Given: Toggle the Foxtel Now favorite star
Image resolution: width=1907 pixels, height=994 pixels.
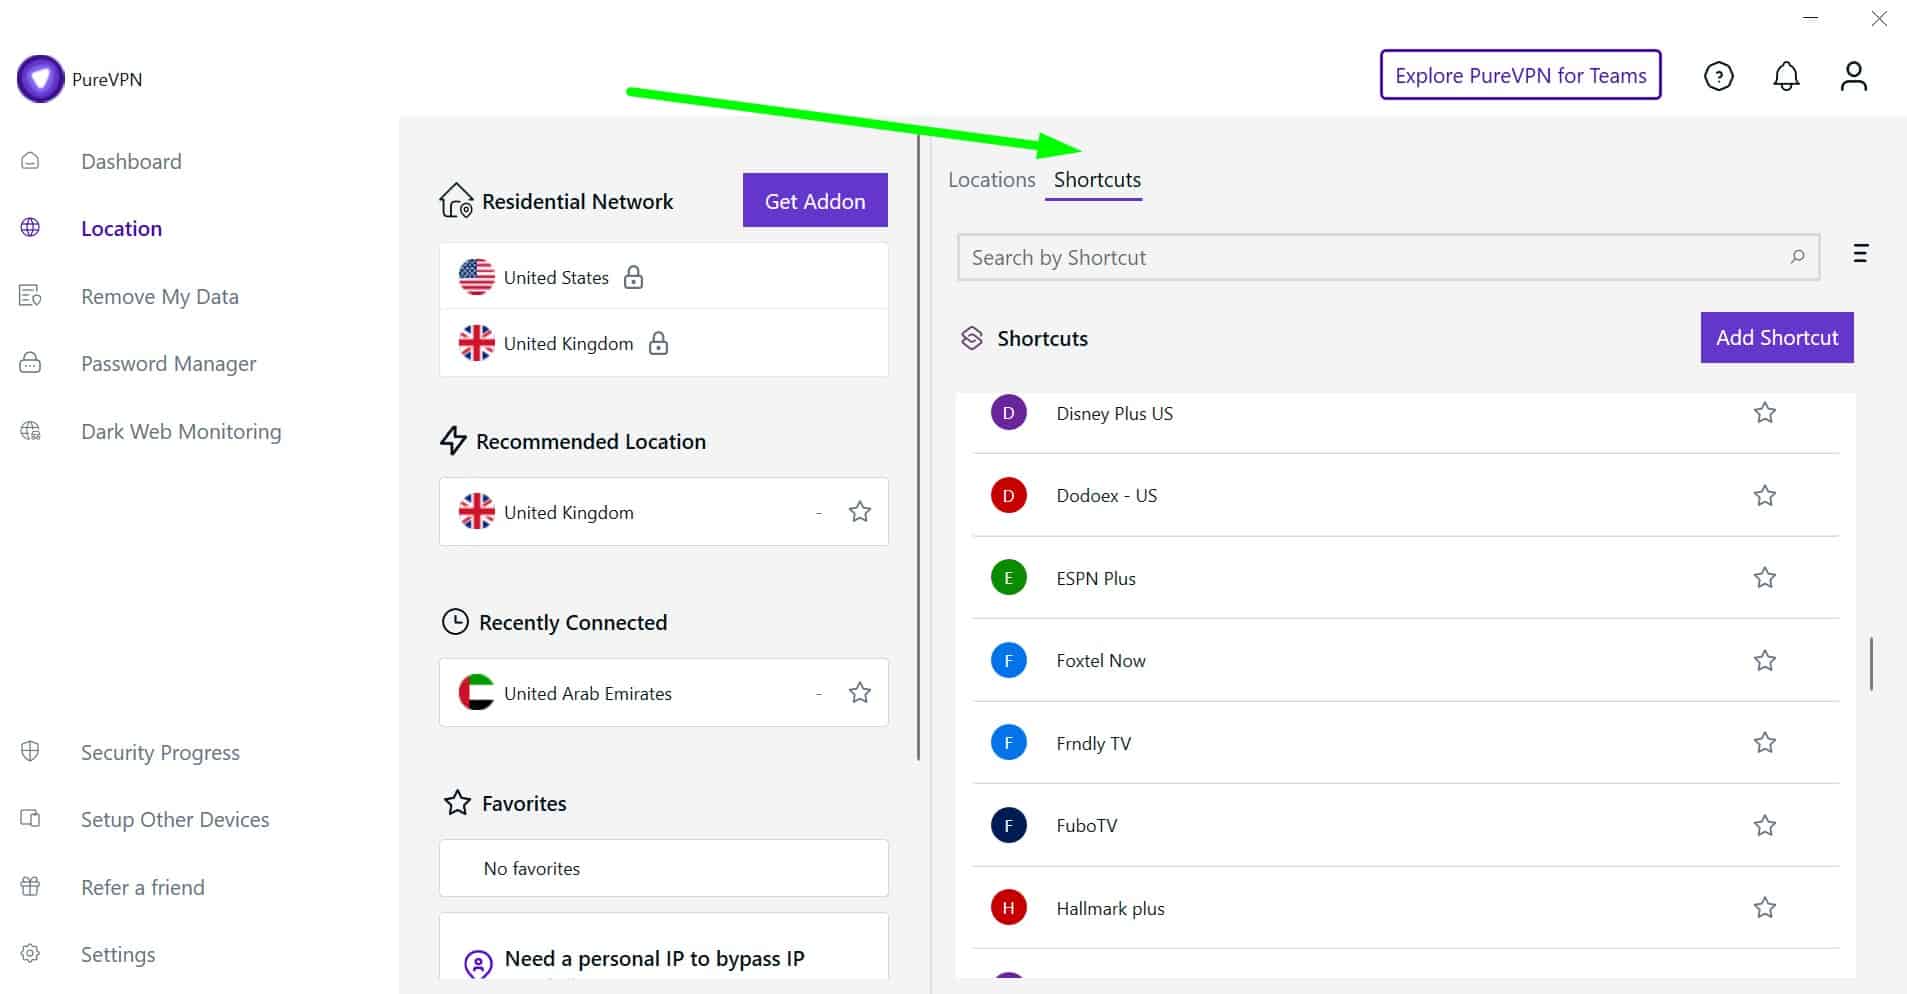Looking at the screenshot, I should pyautogui.click(x=1765, y=660).
